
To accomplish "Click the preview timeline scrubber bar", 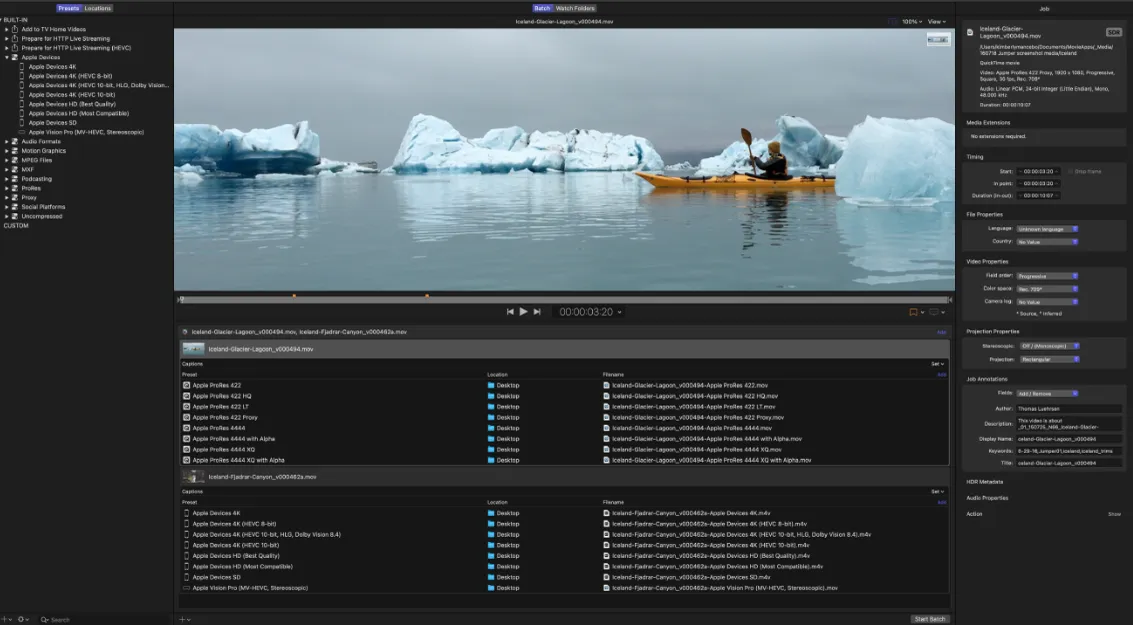I will [564, 300].
